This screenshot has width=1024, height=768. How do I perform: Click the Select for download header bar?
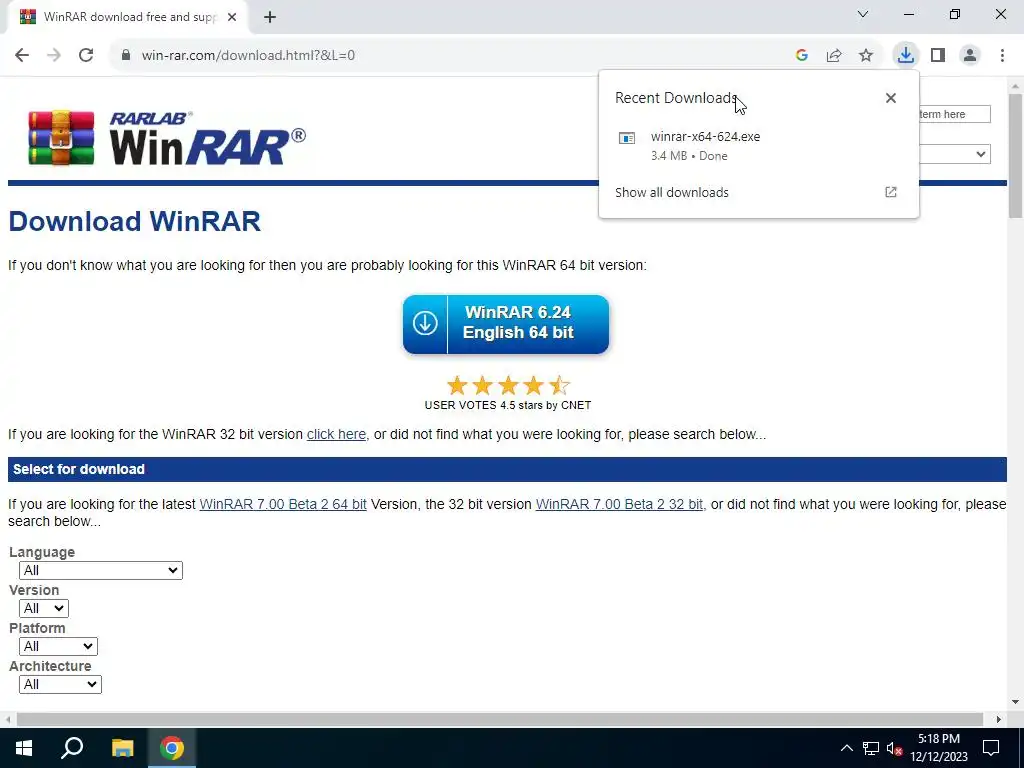[507, 470]
